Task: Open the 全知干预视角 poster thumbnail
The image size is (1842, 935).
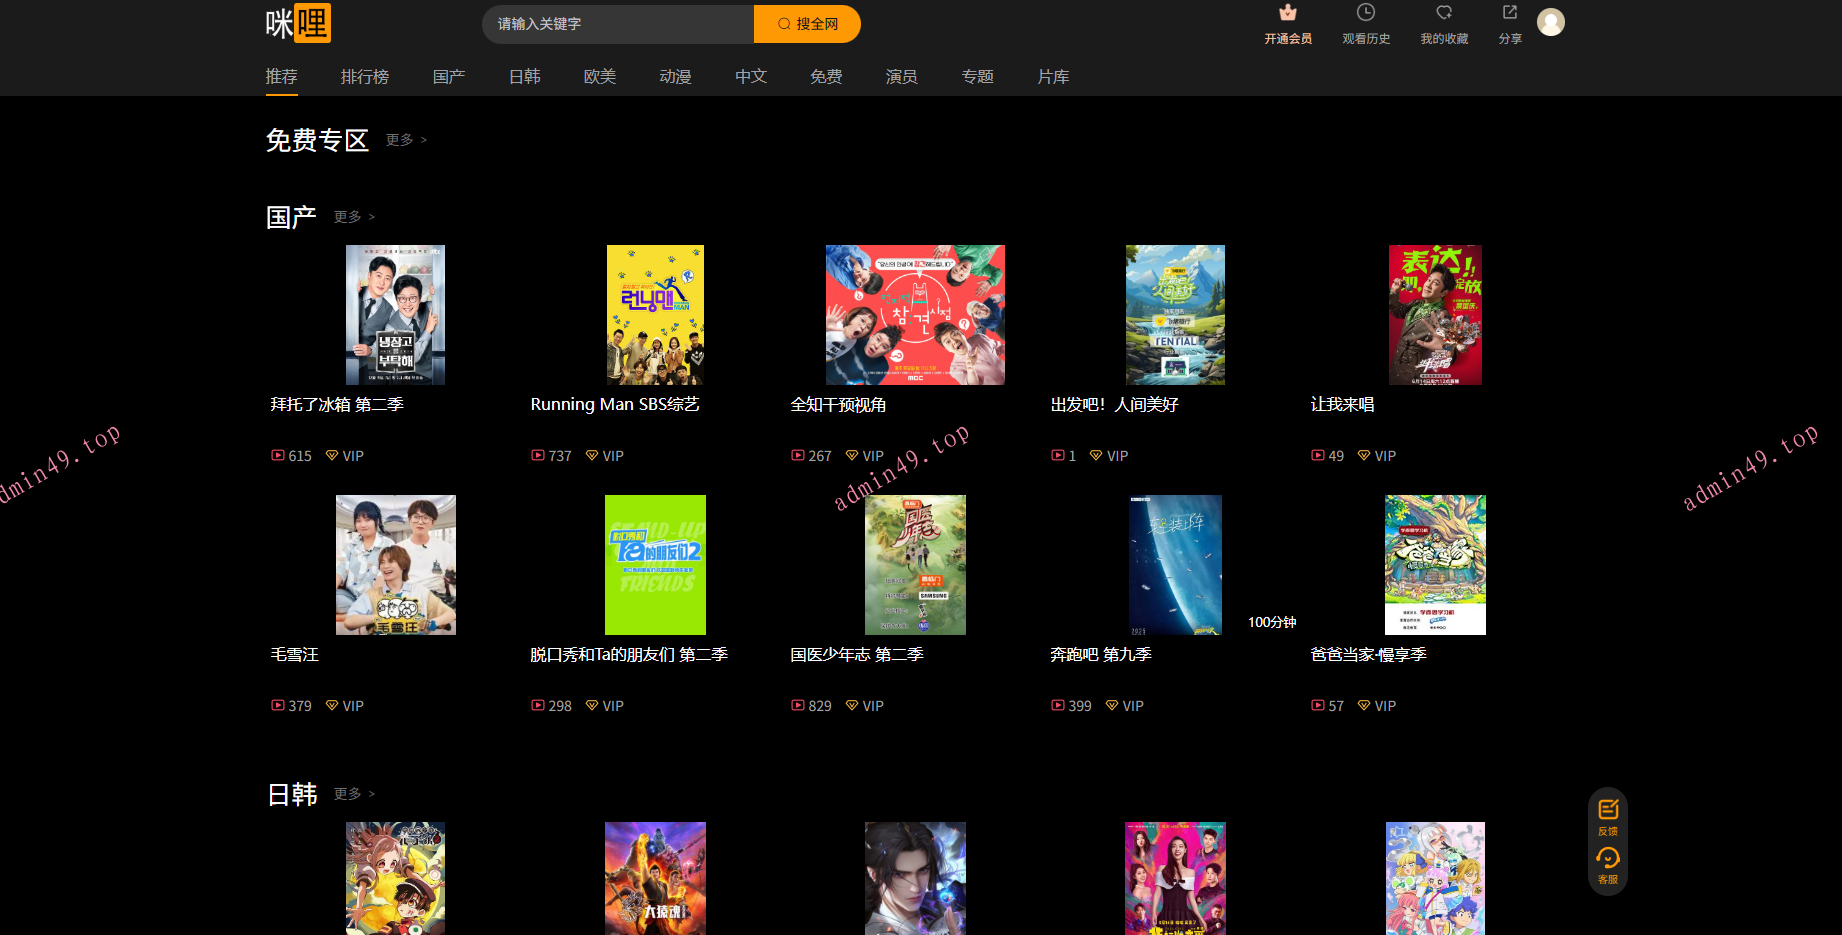Action: (914, 315)
